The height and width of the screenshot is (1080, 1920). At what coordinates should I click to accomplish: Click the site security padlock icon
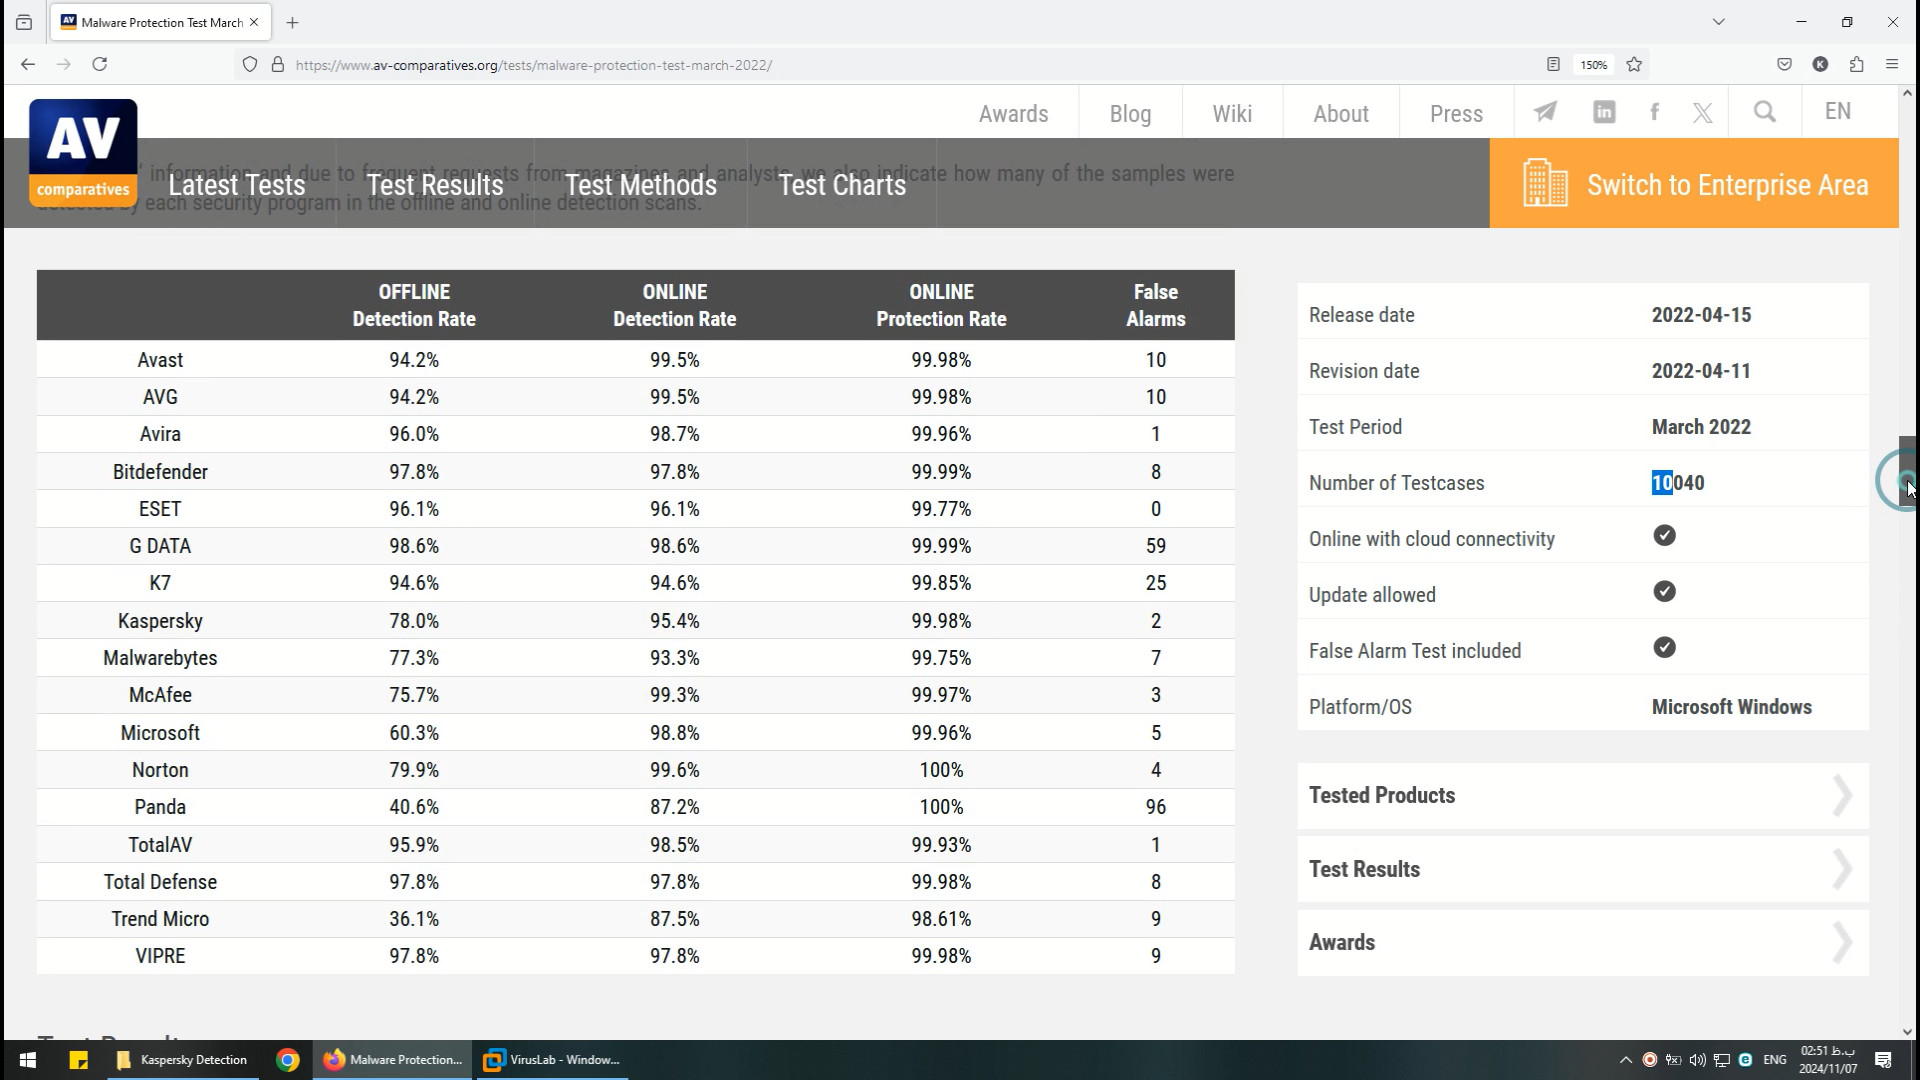(x=278, y=65)
